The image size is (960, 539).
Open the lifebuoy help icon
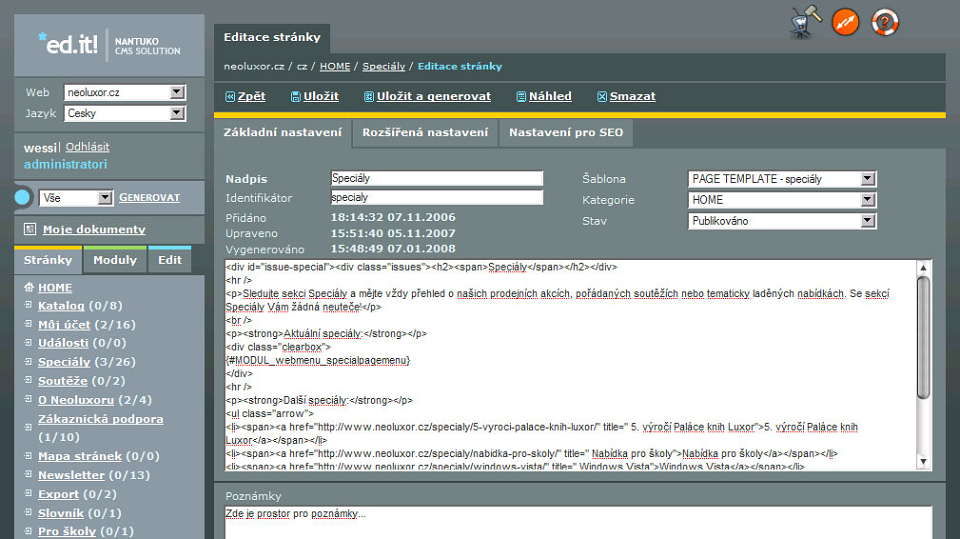coord(885,23)
